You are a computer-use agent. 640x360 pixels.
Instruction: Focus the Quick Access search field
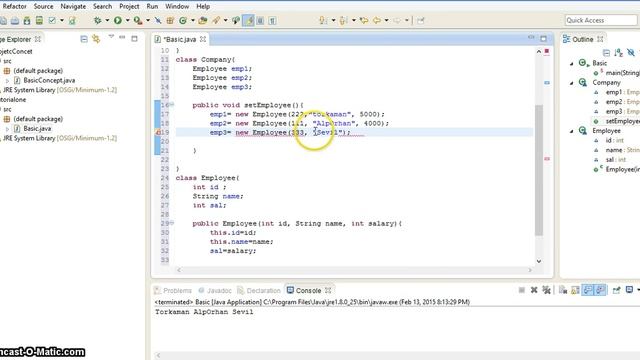click(600, 20)
